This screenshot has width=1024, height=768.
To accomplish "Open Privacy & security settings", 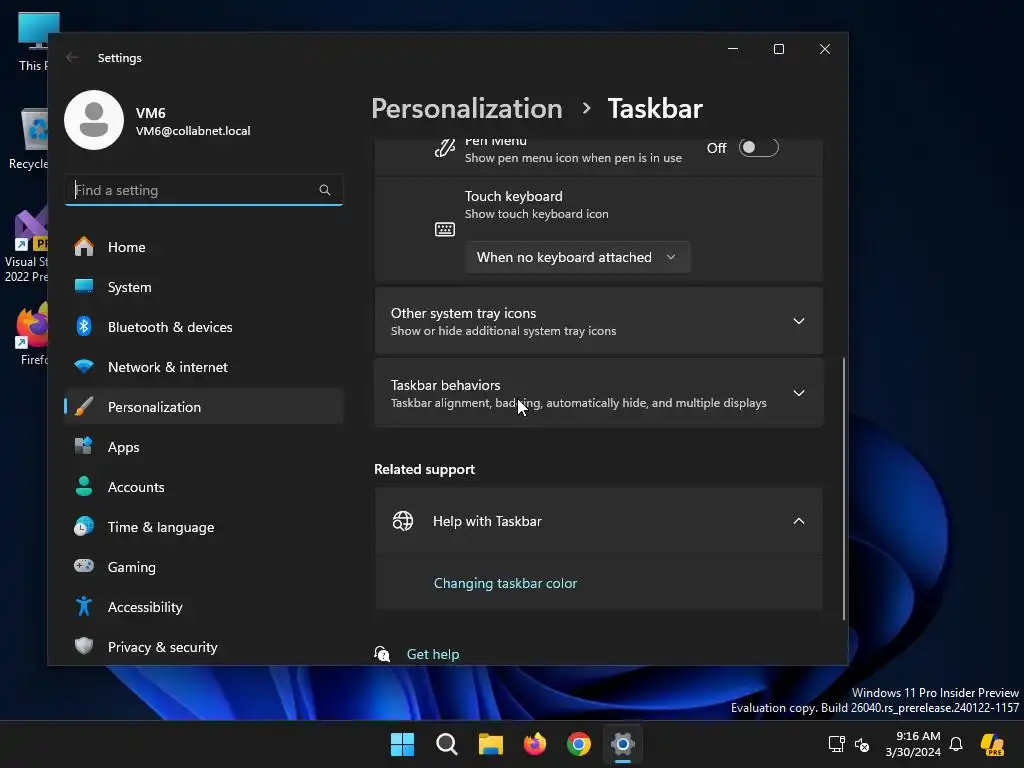I will point(204,647).
